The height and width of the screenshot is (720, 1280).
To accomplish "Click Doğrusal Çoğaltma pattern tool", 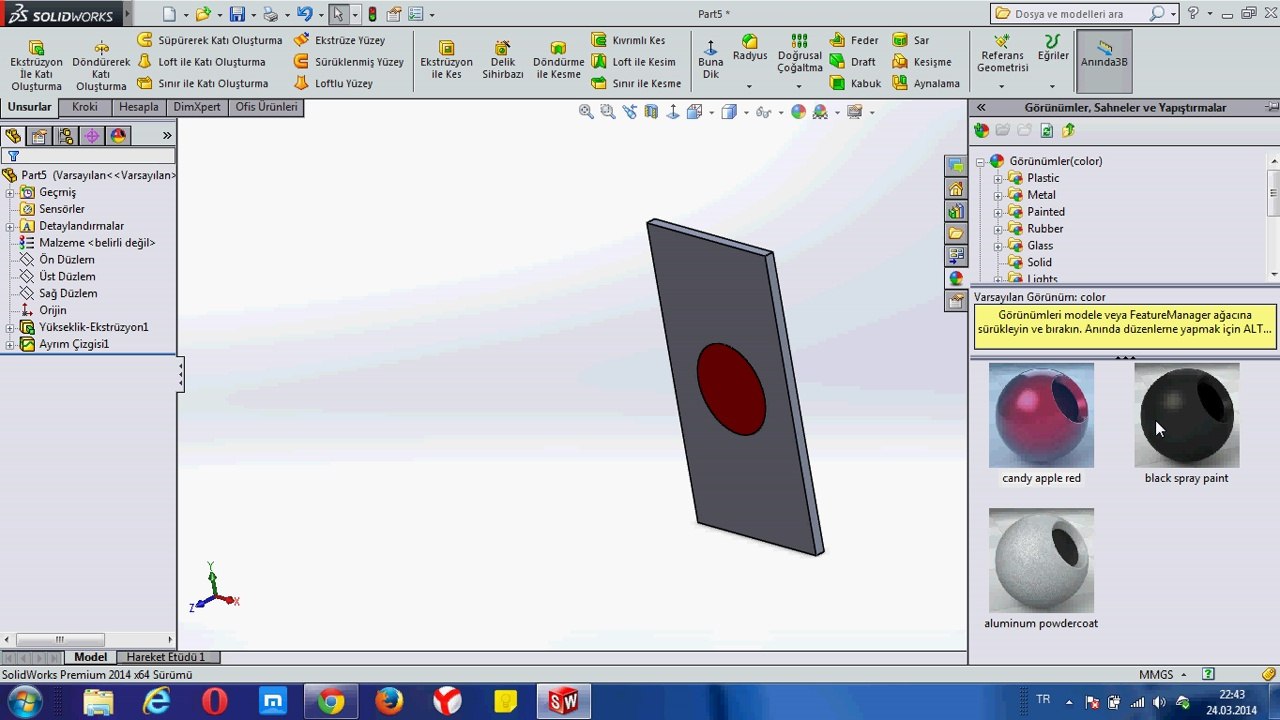I will 799,53.
